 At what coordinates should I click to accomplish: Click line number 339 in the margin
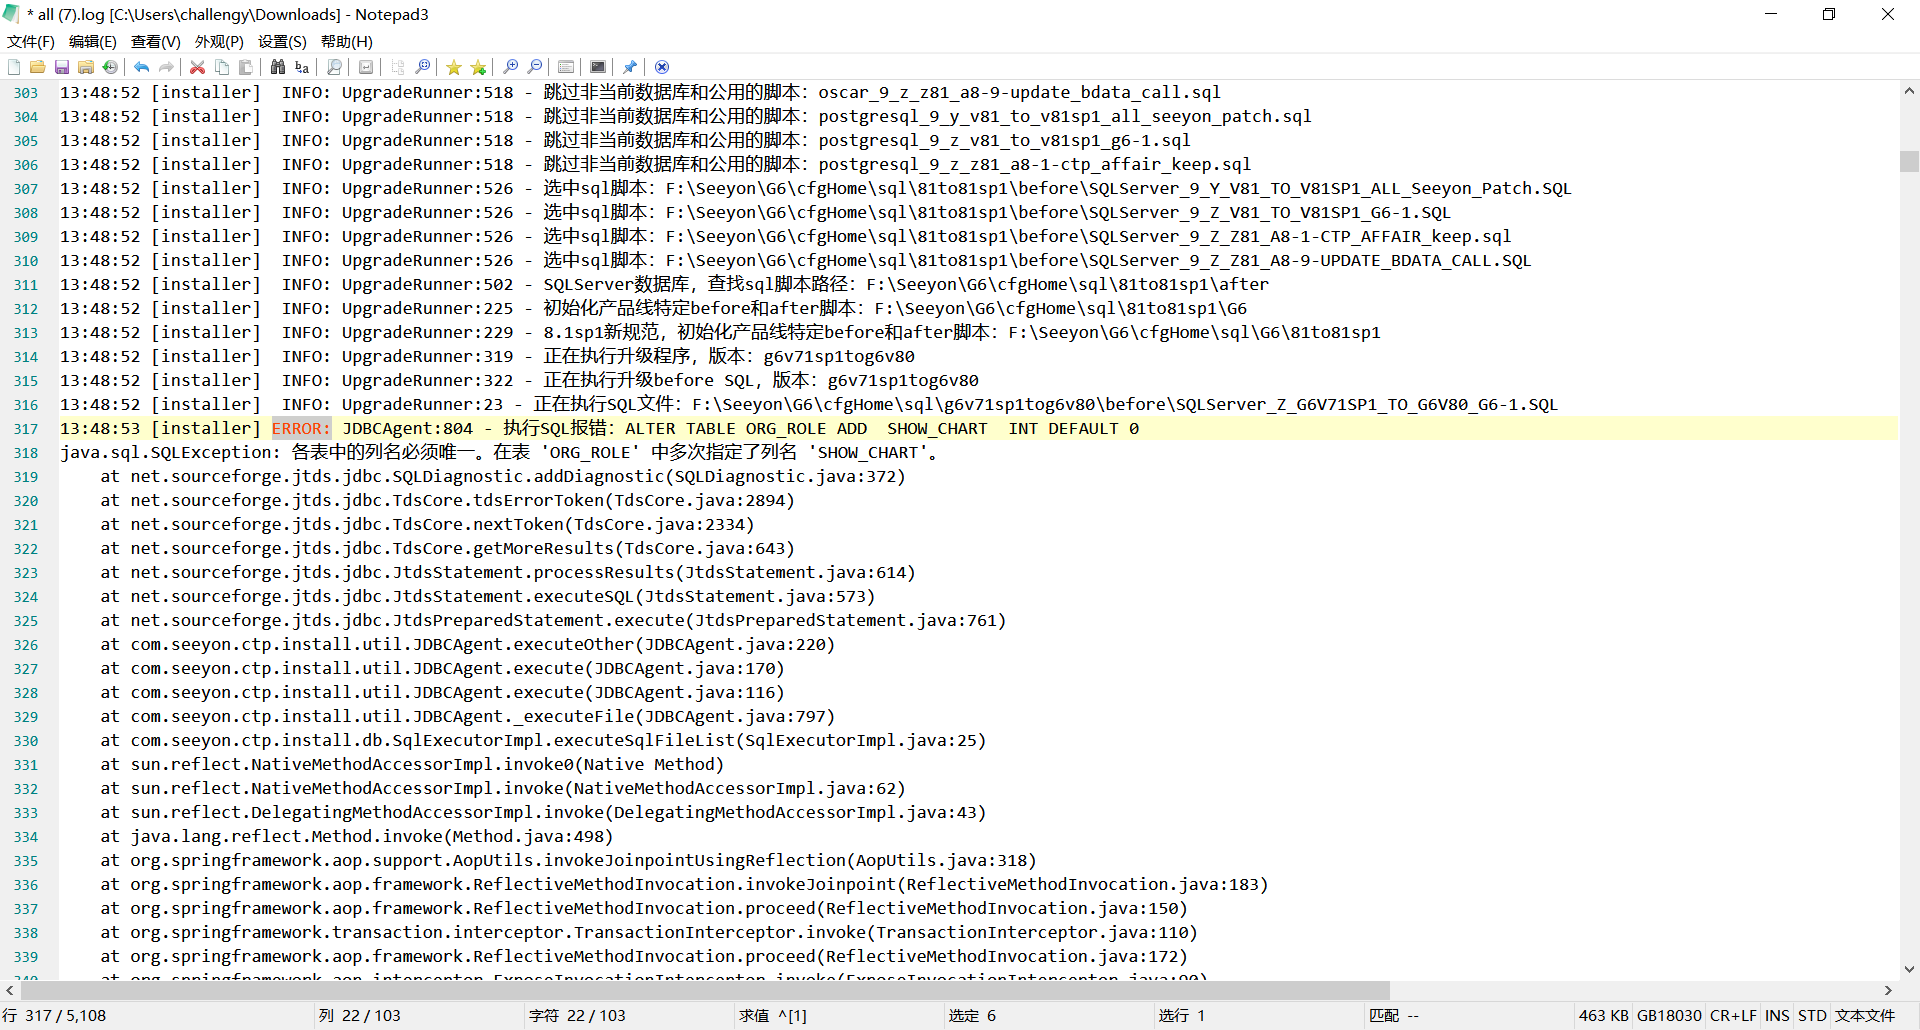(x=26, y=957)
